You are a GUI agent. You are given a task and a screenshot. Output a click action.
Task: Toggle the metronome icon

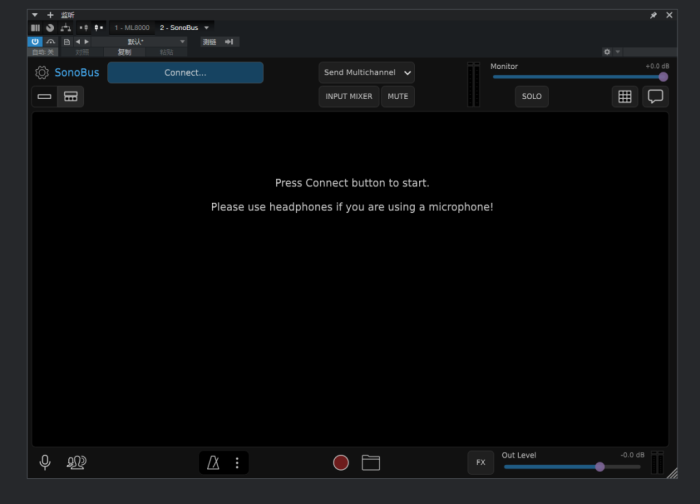[x=213, y=462]
